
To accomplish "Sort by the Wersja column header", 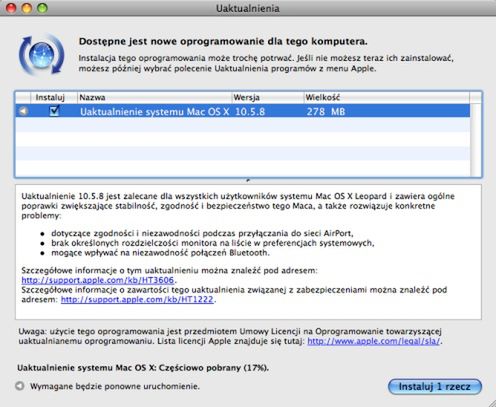I will click(268, 97).
